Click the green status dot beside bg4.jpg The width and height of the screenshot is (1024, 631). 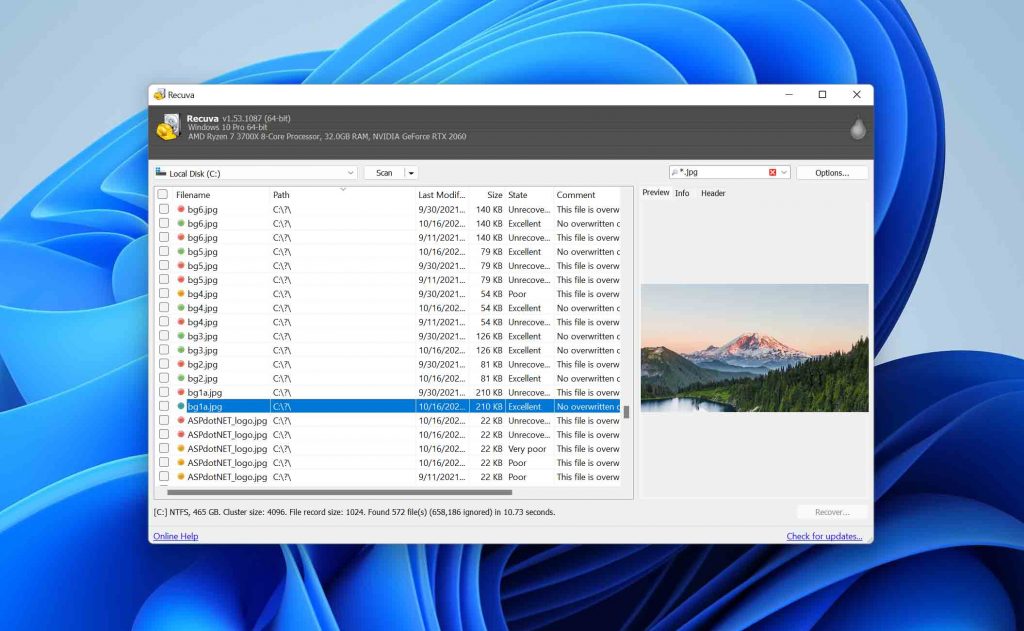coord(180,308)
